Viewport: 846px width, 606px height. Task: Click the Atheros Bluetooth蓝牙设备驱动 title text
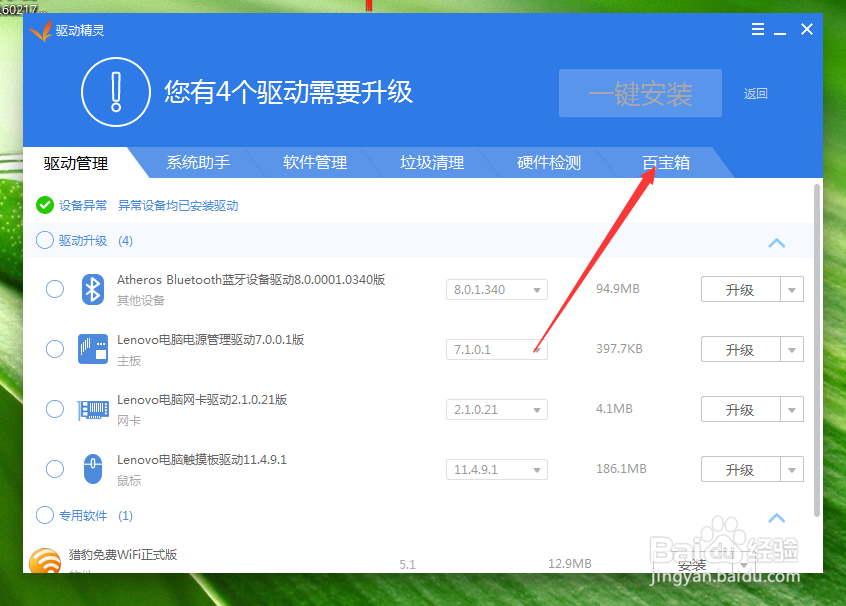pos(251,280)
